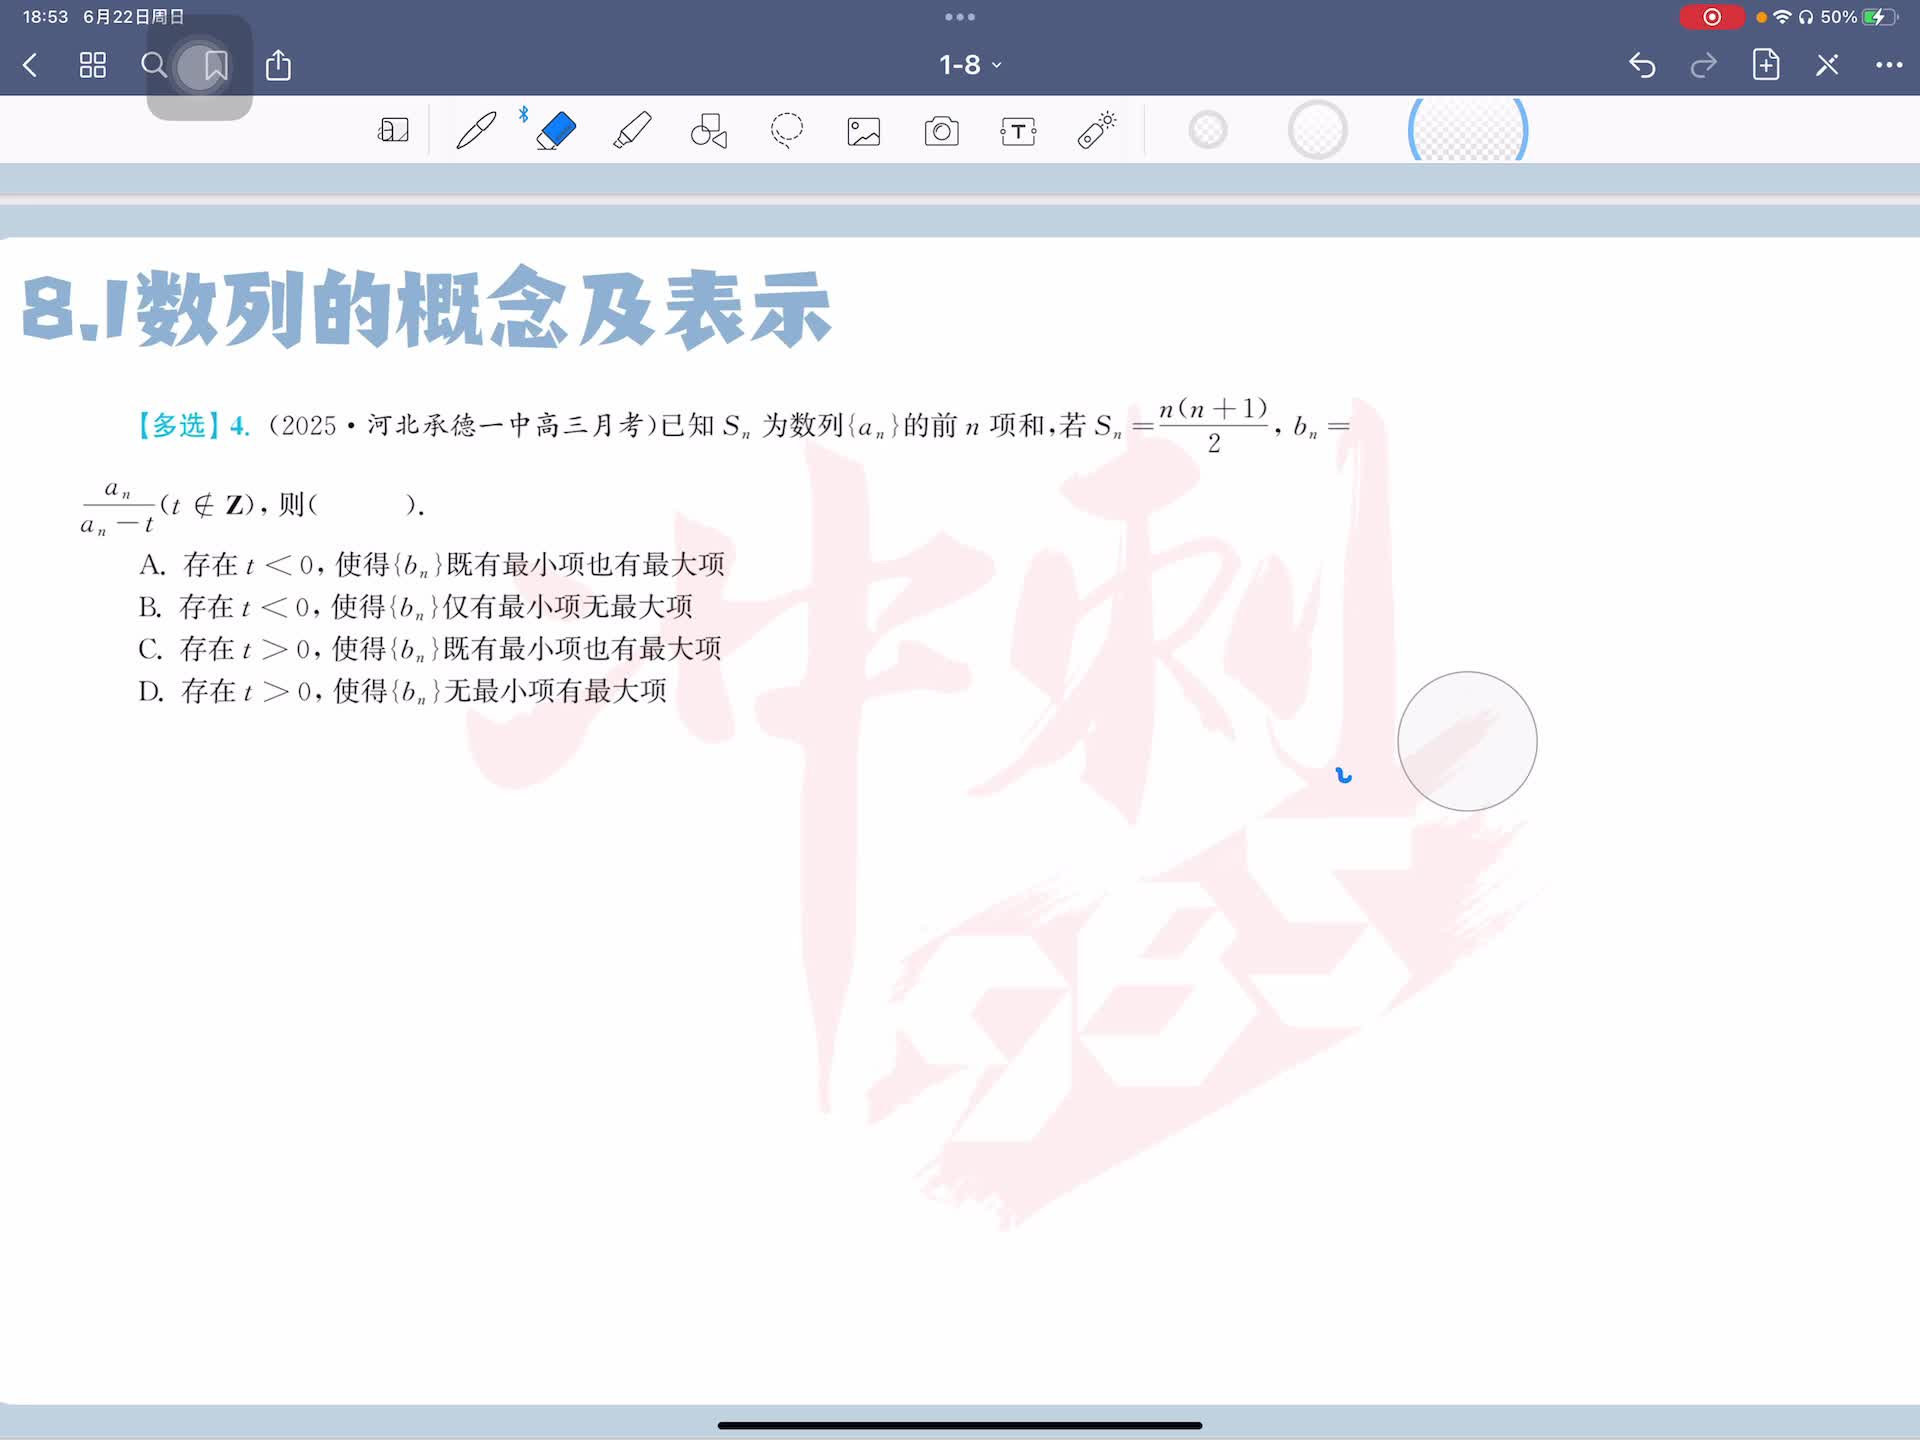Activate the Laser pointer tool
The width and height of the screenshot is (1920, 1440).
pyautogui.click(x=1096, y=131)
